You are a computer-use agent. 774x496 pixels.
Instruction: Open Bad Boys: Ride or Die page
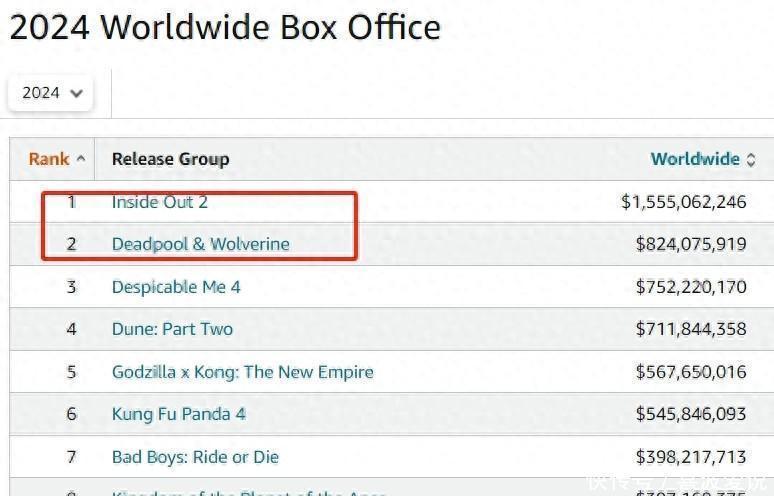coord(195,457)
